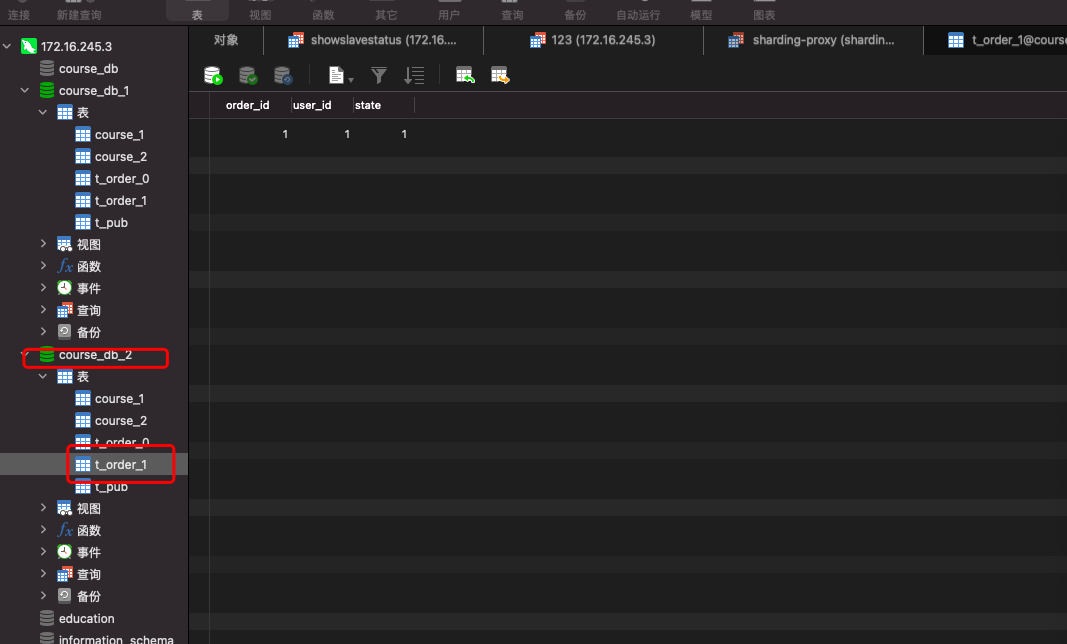Click 模型 in the top toolbar

tap(702, 15)
